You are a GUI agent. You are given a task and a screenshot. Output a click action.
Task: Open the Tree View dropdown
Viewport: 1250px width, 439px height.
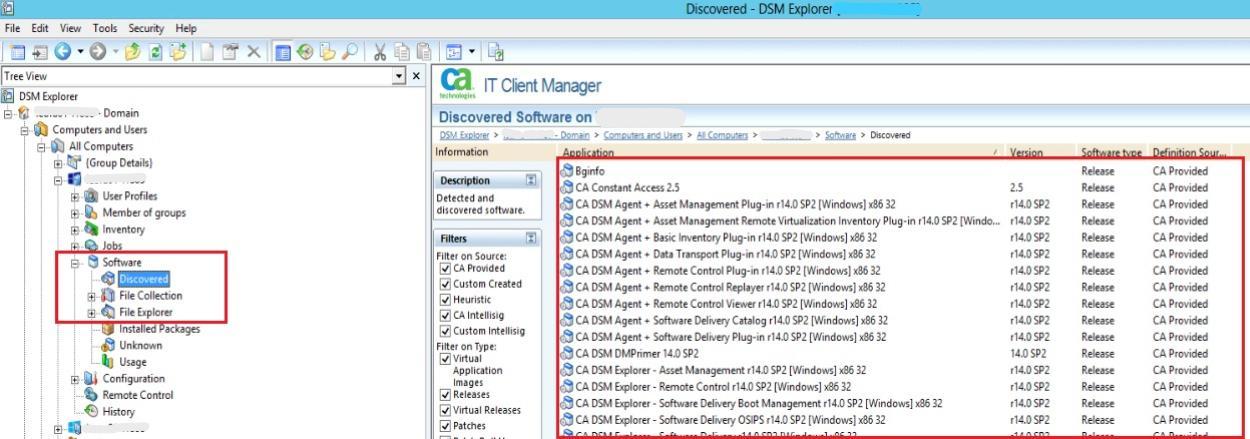400,76
